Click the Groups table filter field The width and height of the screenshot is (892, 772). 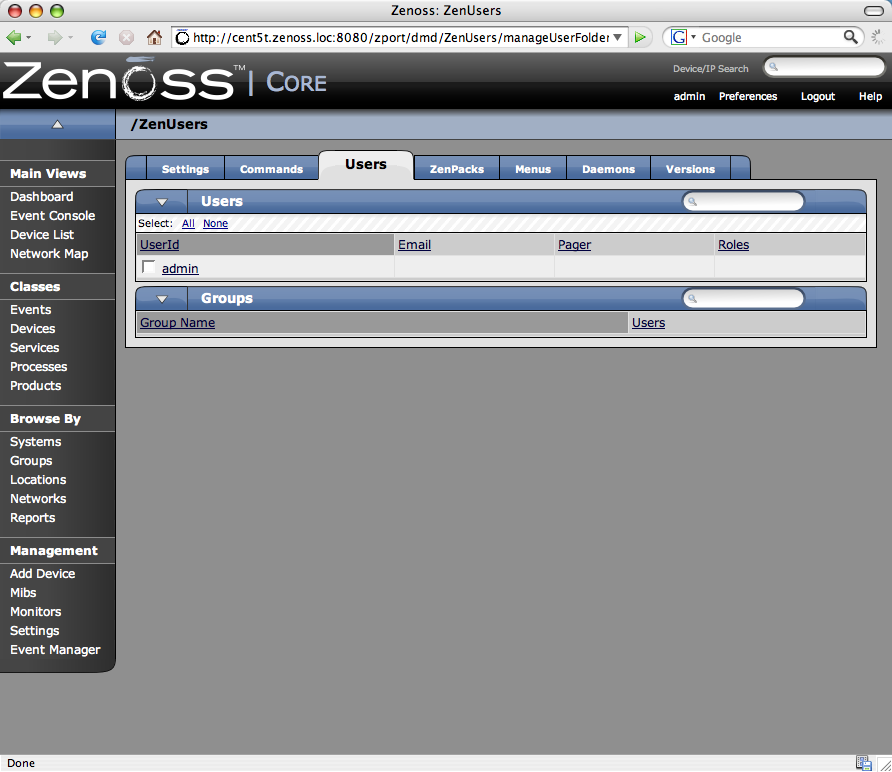(744, 298)
